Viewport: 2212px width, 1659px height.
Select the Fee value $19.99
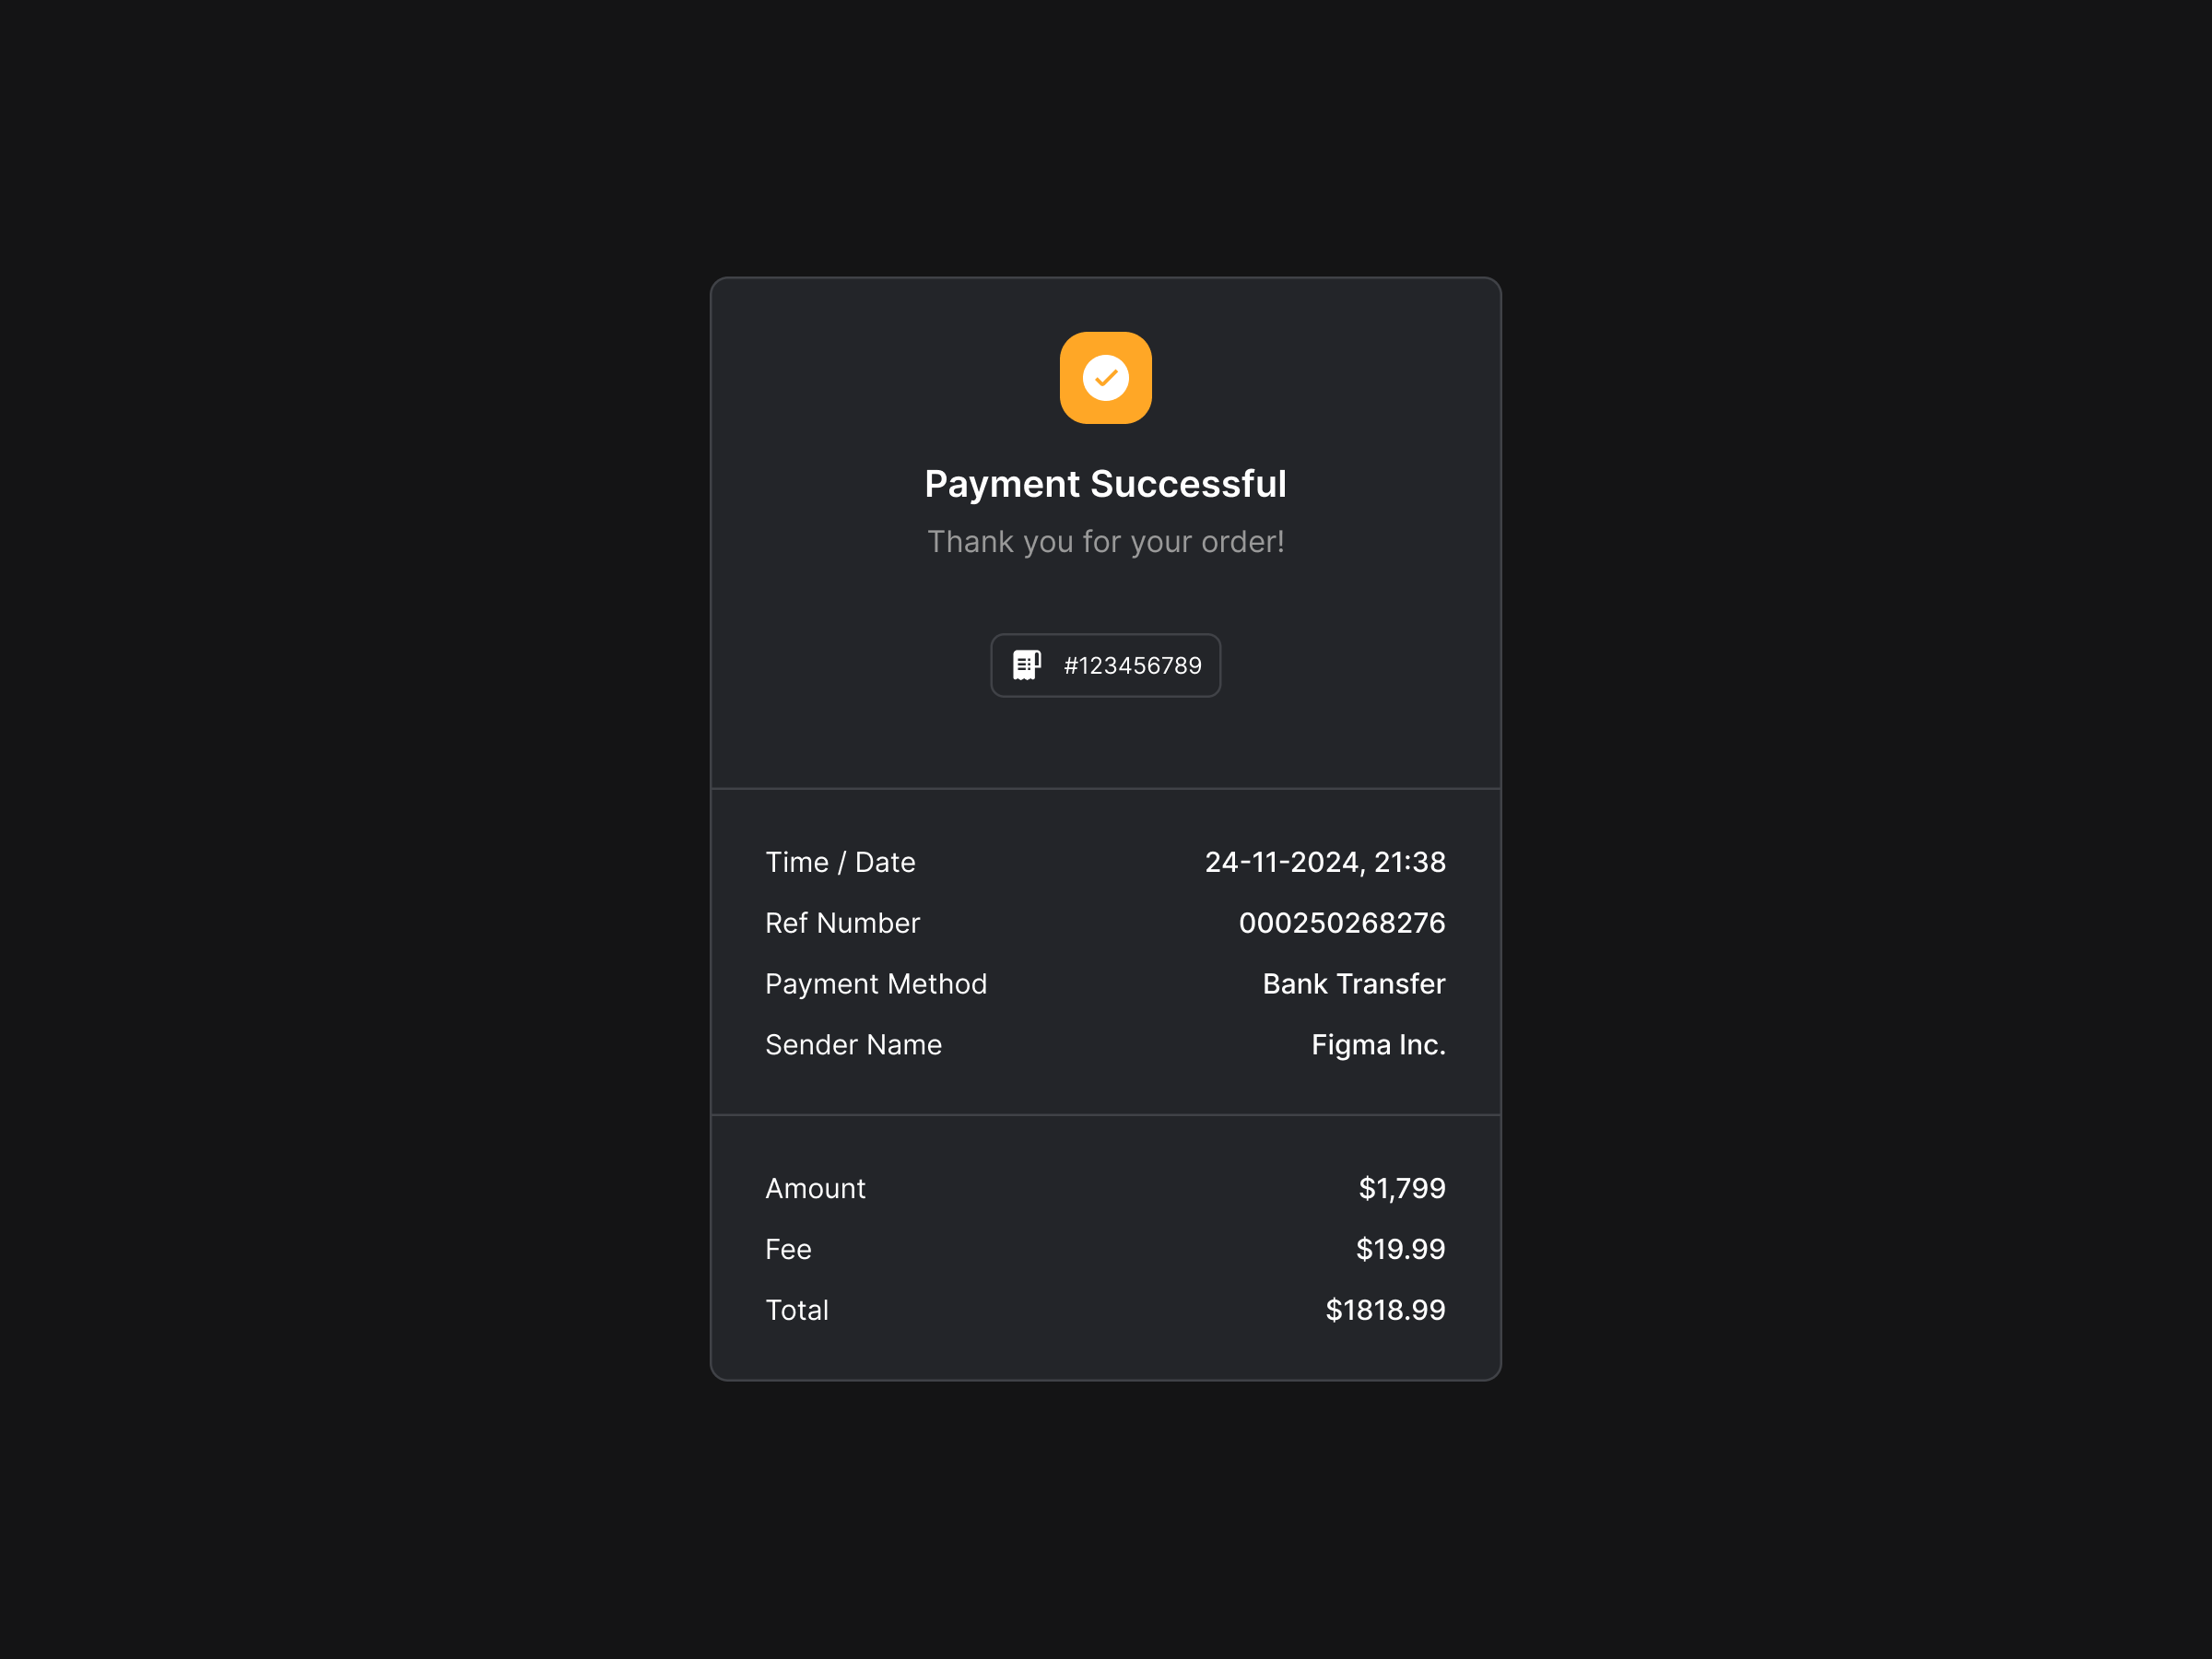tap(1400, 1248)
